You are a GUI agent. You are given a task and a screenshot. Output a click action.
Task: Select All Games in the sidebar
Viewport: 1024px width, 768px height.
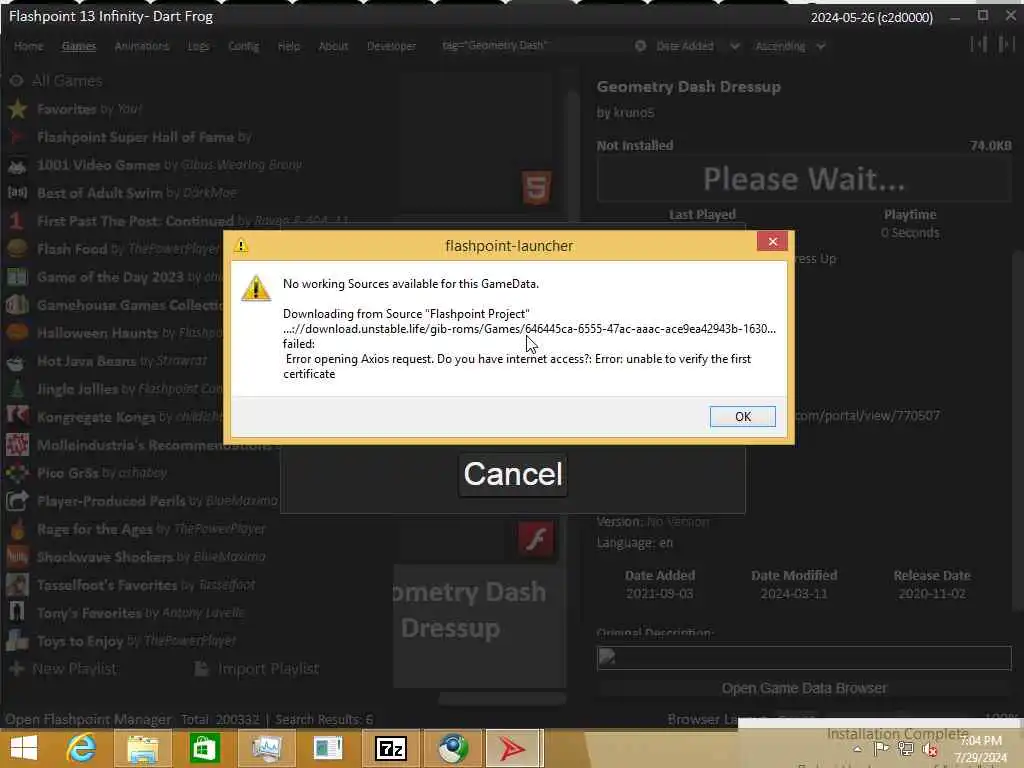point(67,81)
